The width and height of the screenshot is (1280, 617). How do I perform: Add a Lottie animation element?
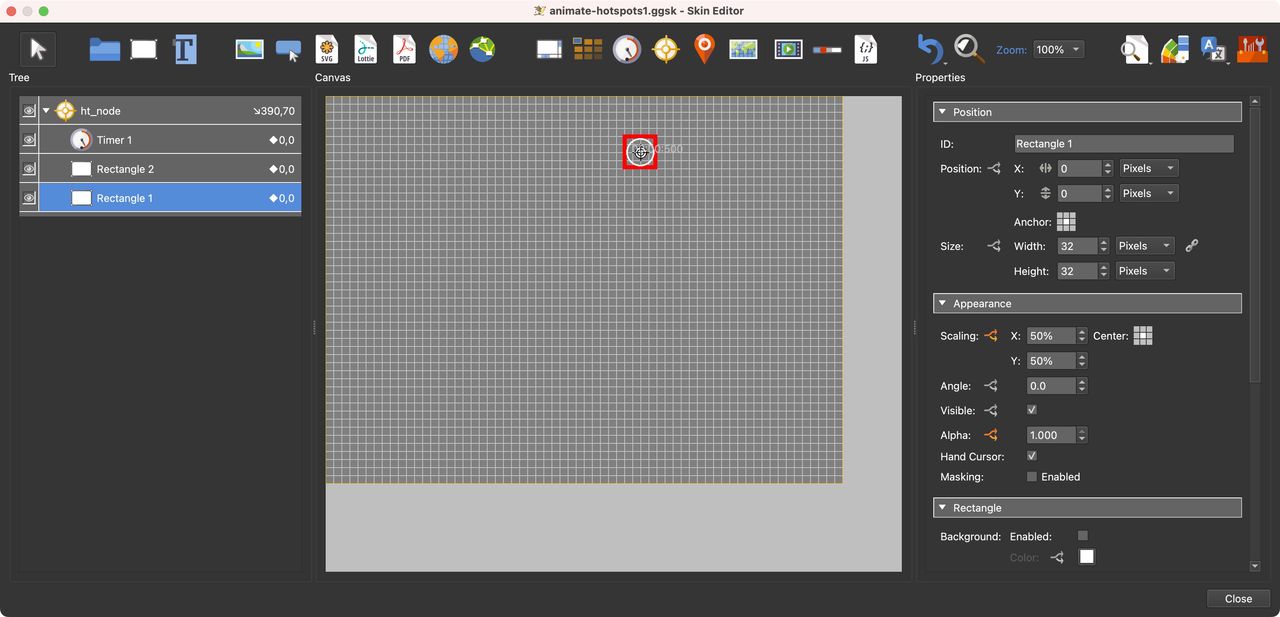pyautogui.click(x=365, y=48)
